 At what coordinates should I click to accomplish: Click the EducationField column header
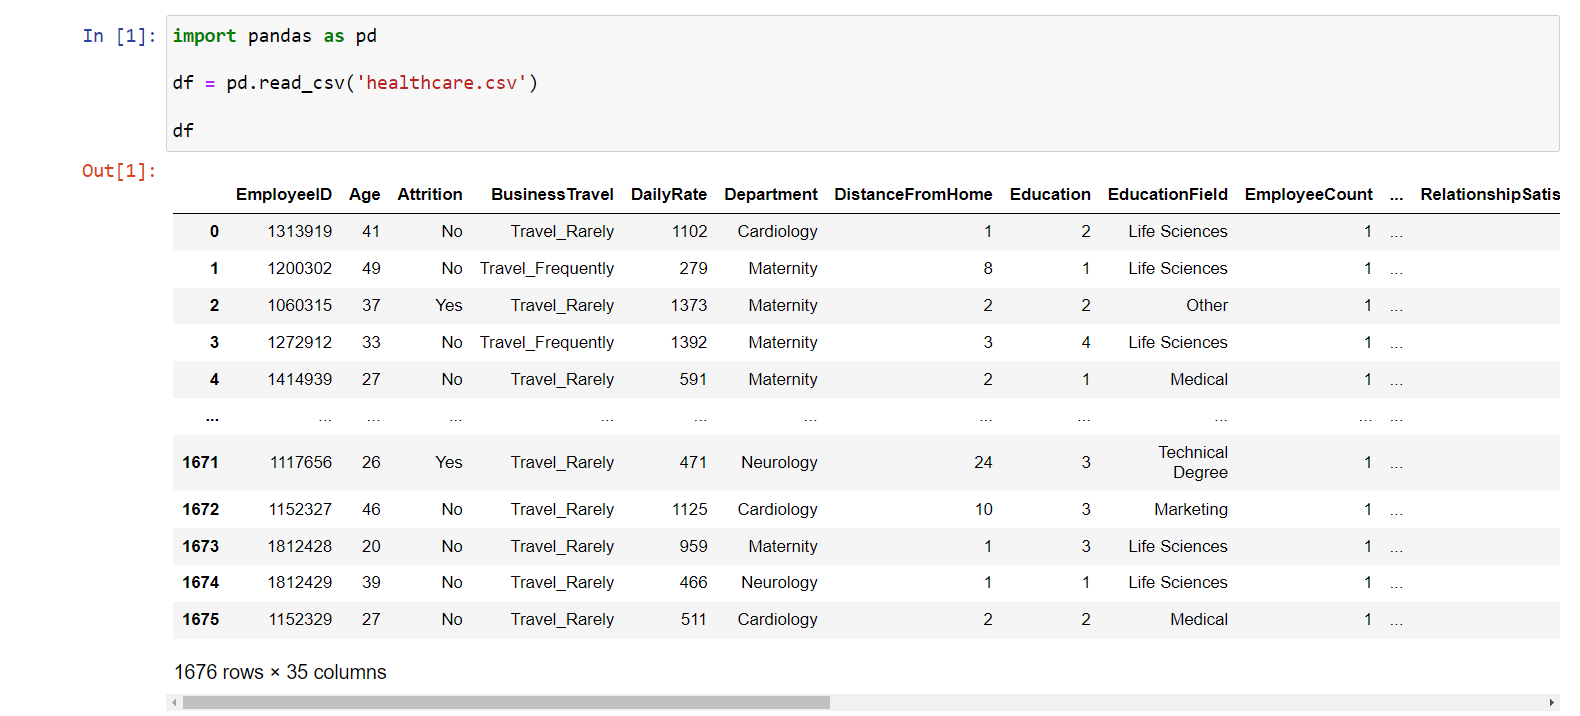(1167, 194)
